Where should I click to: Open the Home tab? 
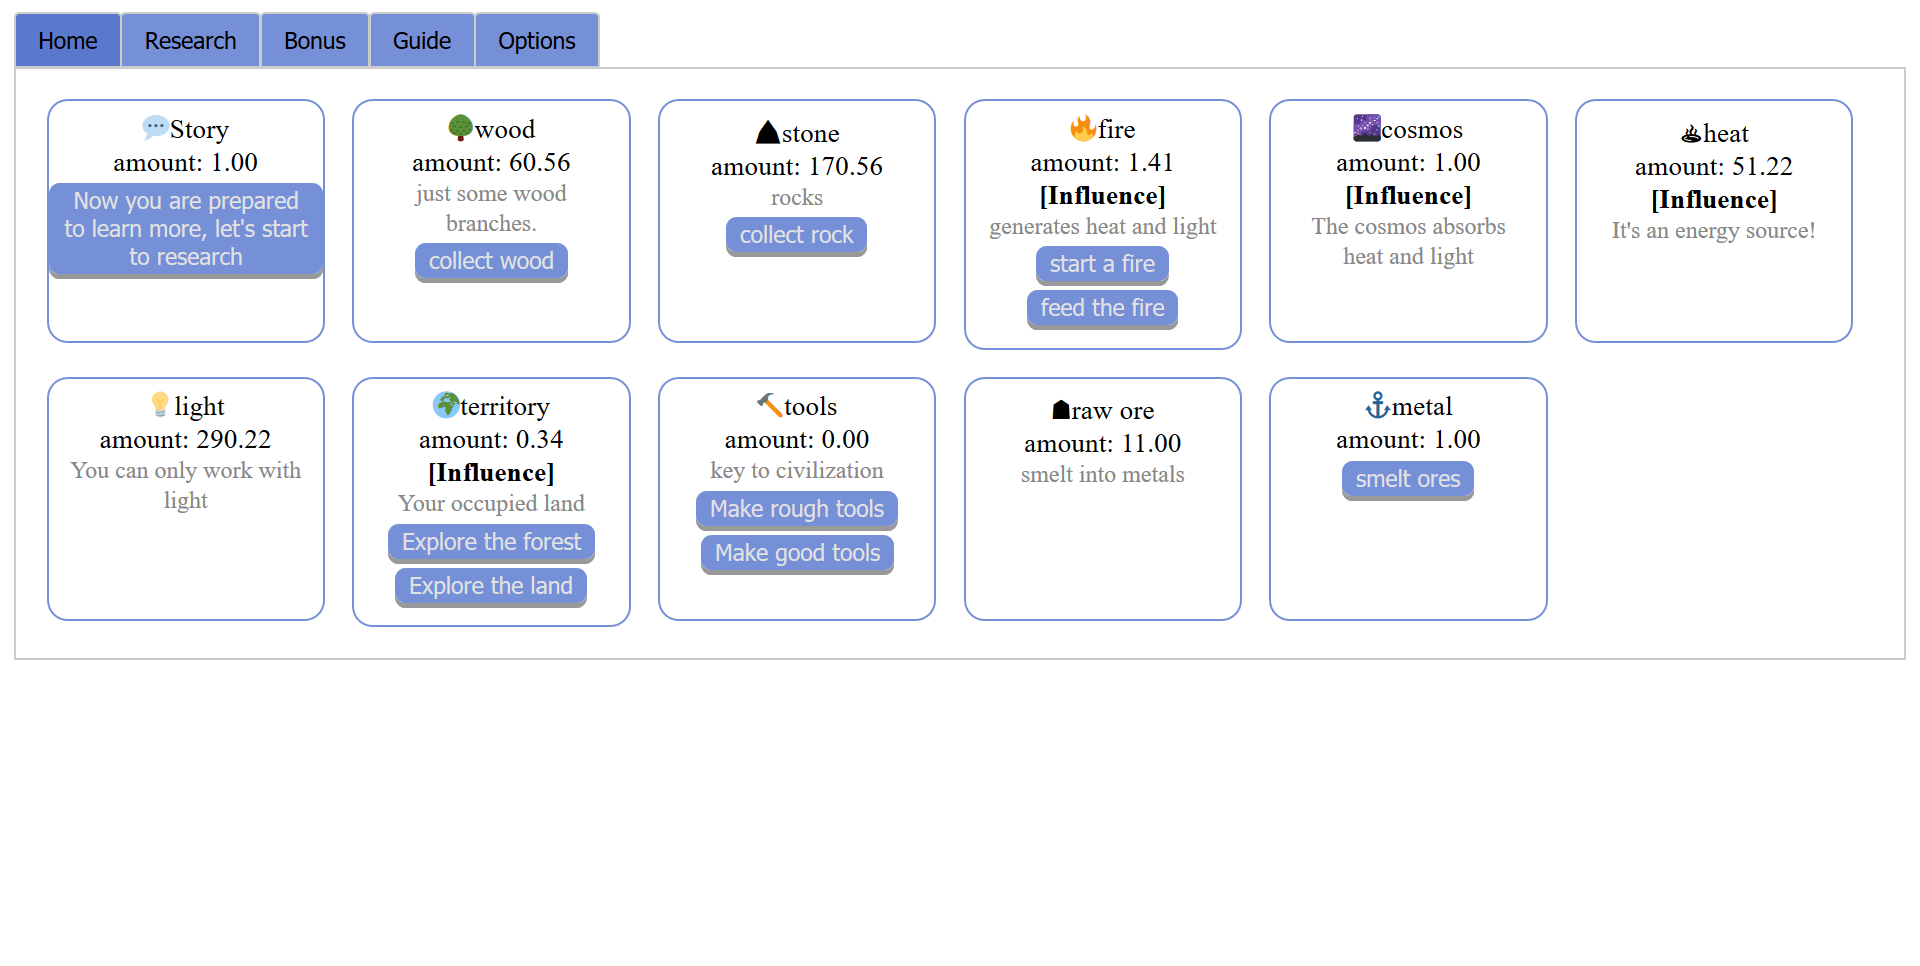68,41
